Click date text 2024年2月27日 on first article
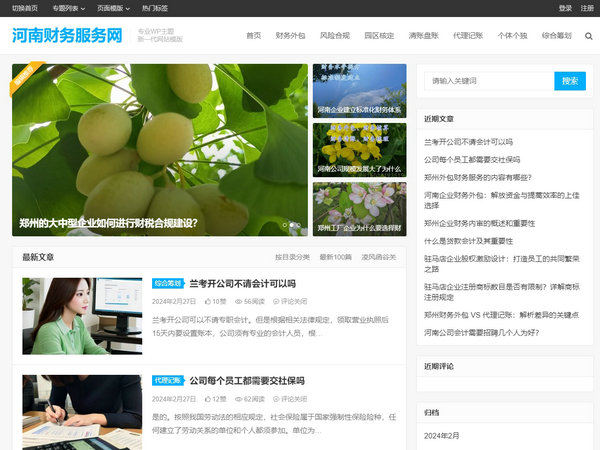The image size is (600, 450). [174, 302]
